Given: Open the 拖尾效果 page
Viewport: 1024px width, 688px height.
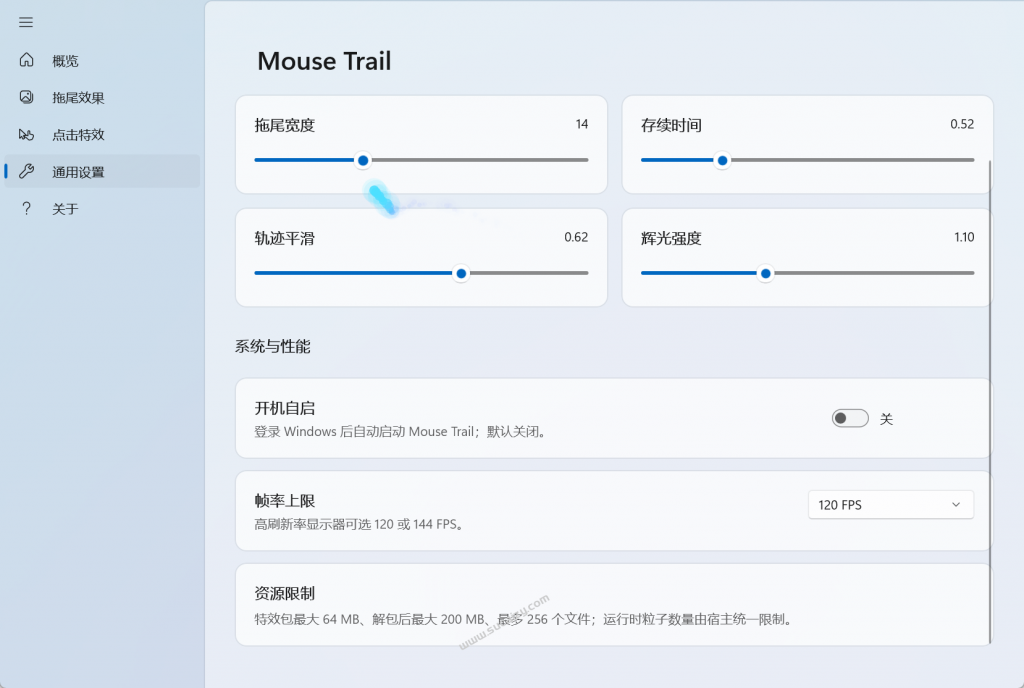Looking at the screenshot, I should (x=102, y=97).
